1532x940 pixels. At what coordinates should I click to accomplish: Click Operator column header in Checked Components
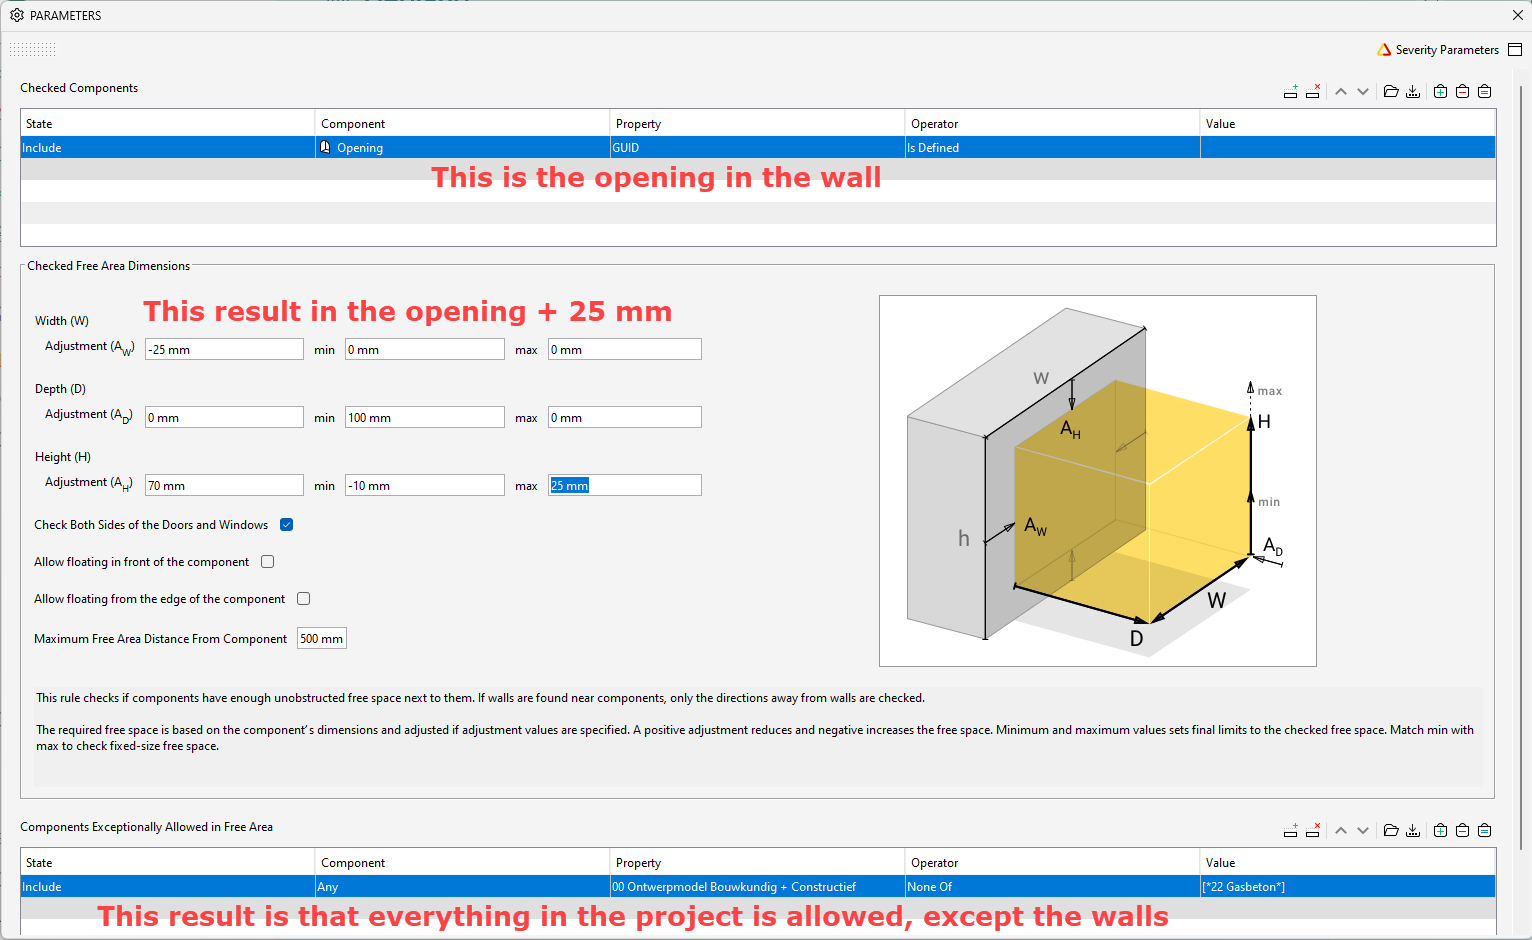[x=1053, y=124]
